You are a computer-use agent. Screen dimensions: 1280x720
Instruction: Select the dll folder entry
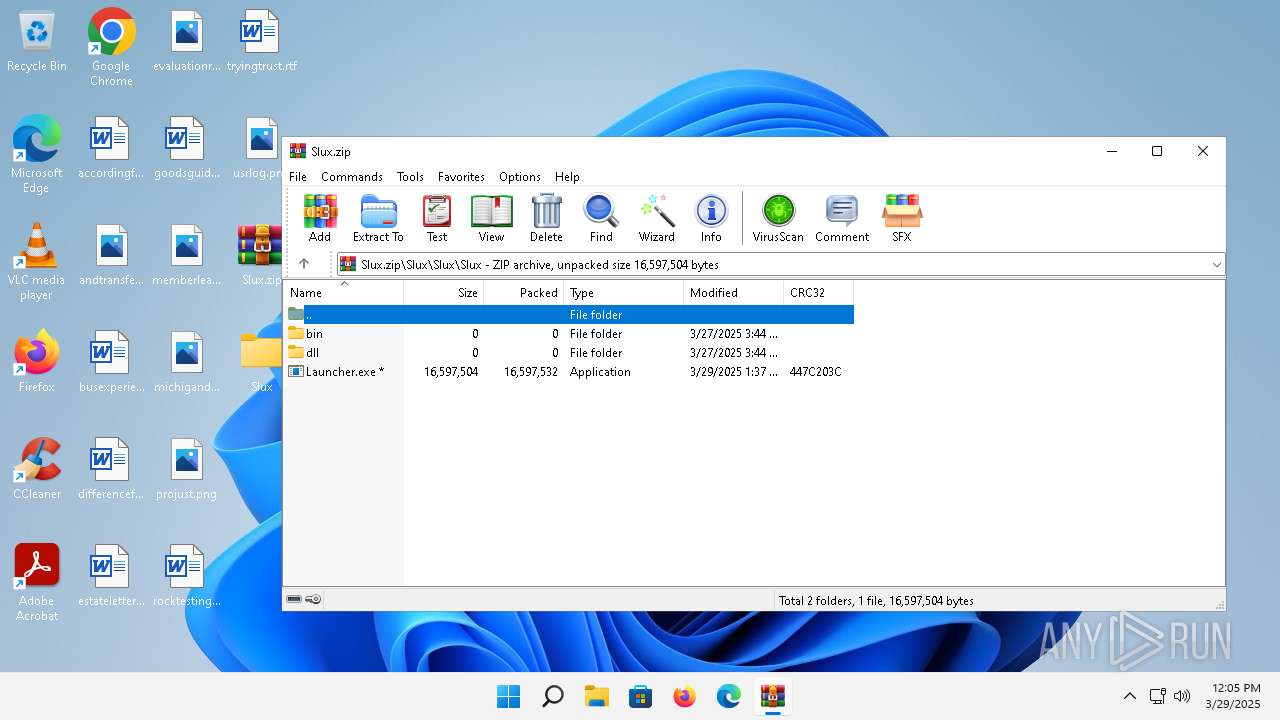[569, 352]
